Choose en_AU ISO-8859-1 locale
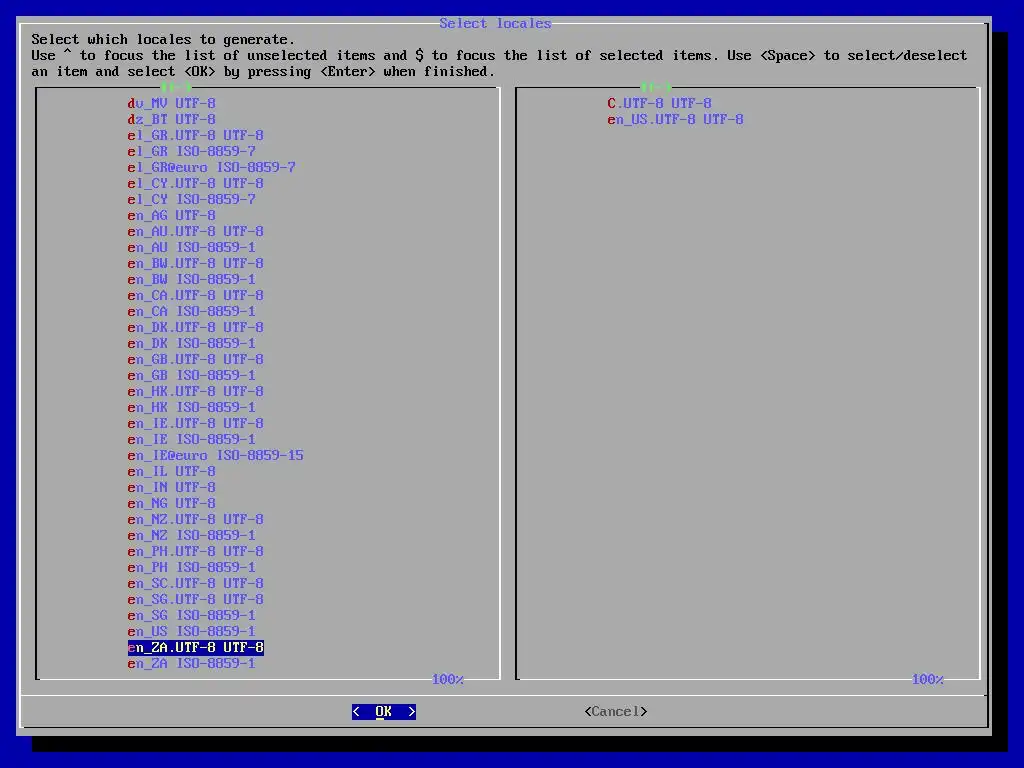The height and width of the screenshot is (768, 1024). pyautogui.click(x=192, y=247)
